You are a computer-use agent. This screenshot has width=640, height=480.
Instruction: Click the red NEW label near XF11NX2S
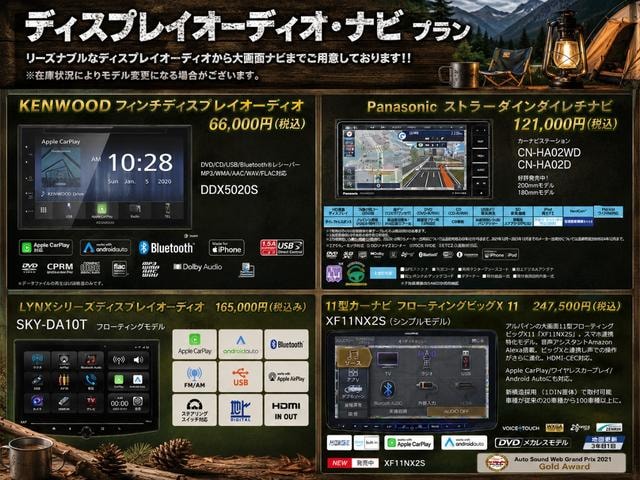339,463
